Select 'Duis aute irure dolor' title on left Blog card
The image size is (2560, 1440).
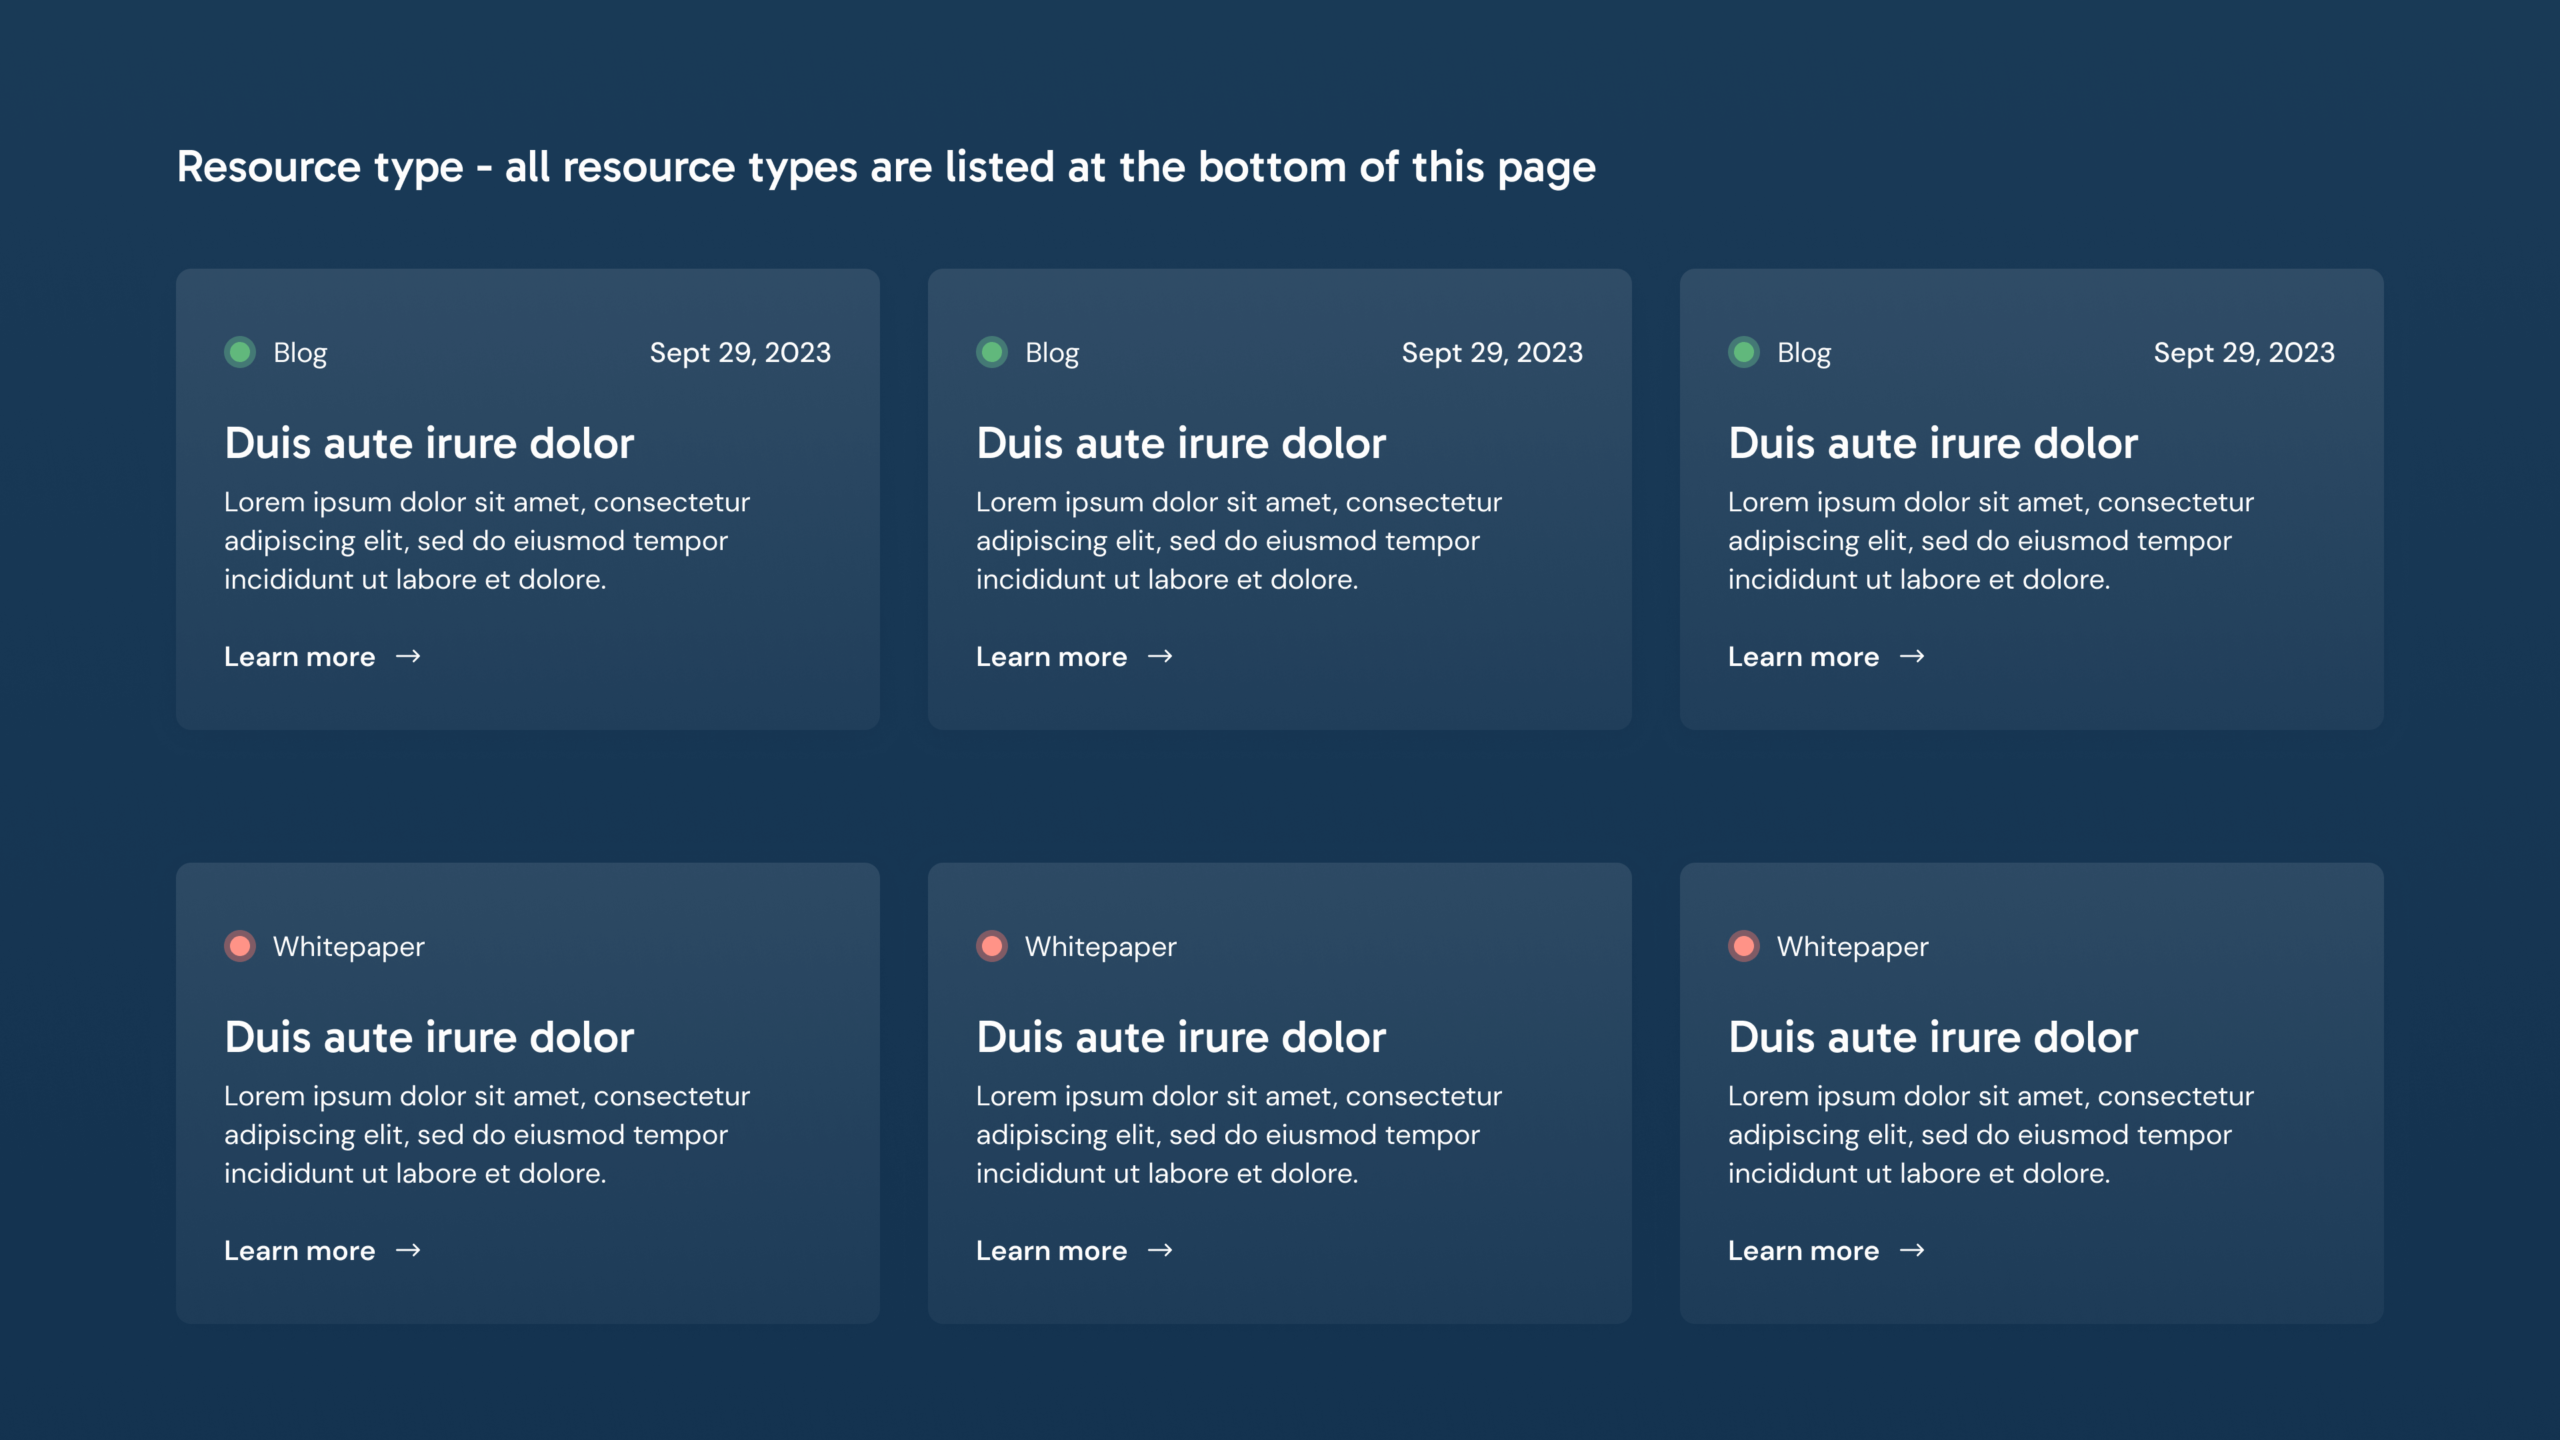click(429, 443)
